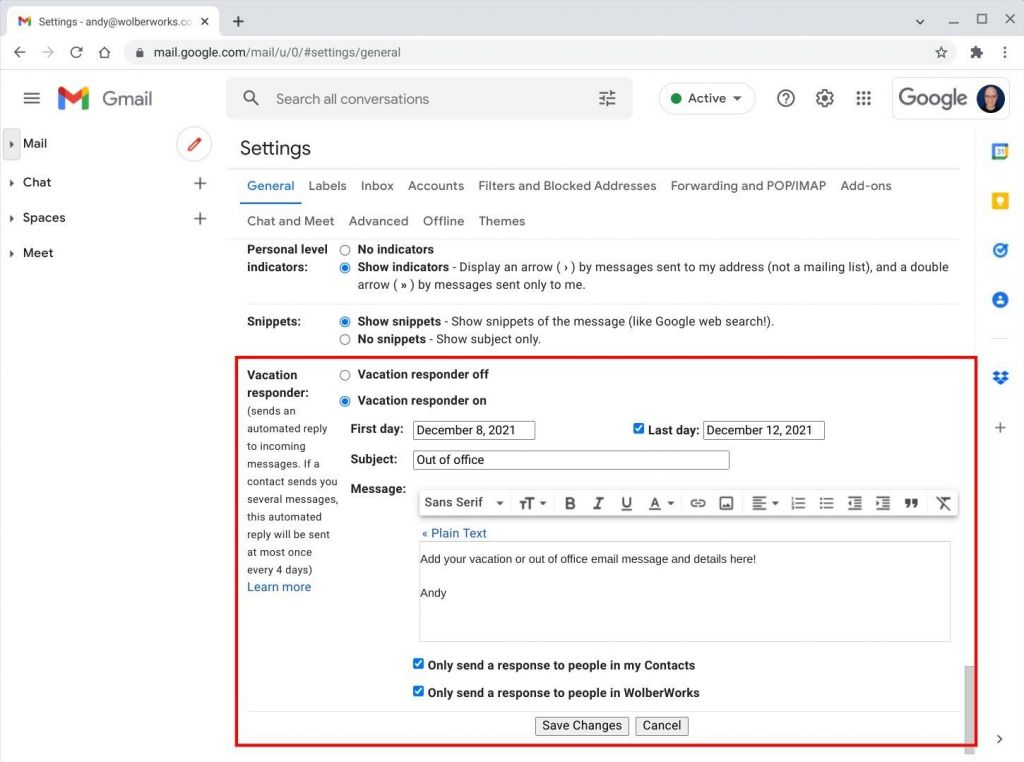Open the Google apps grid launcher
Viewport: 1024px width, 762px height.
click(x=863, y=98)
